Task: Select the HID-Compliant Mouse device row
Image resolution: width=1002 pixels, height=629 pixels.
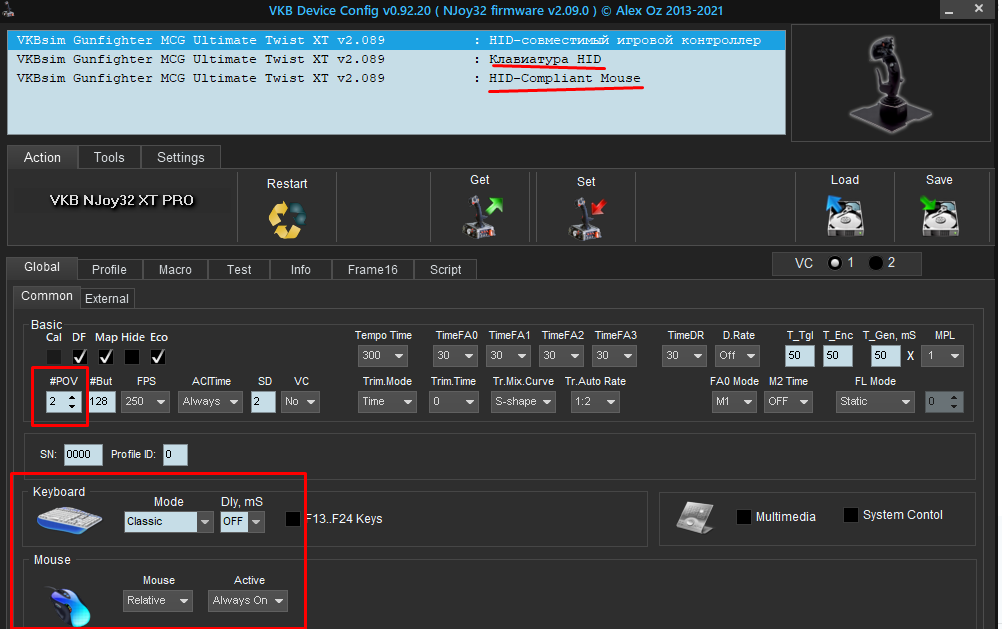Action: 396,79
